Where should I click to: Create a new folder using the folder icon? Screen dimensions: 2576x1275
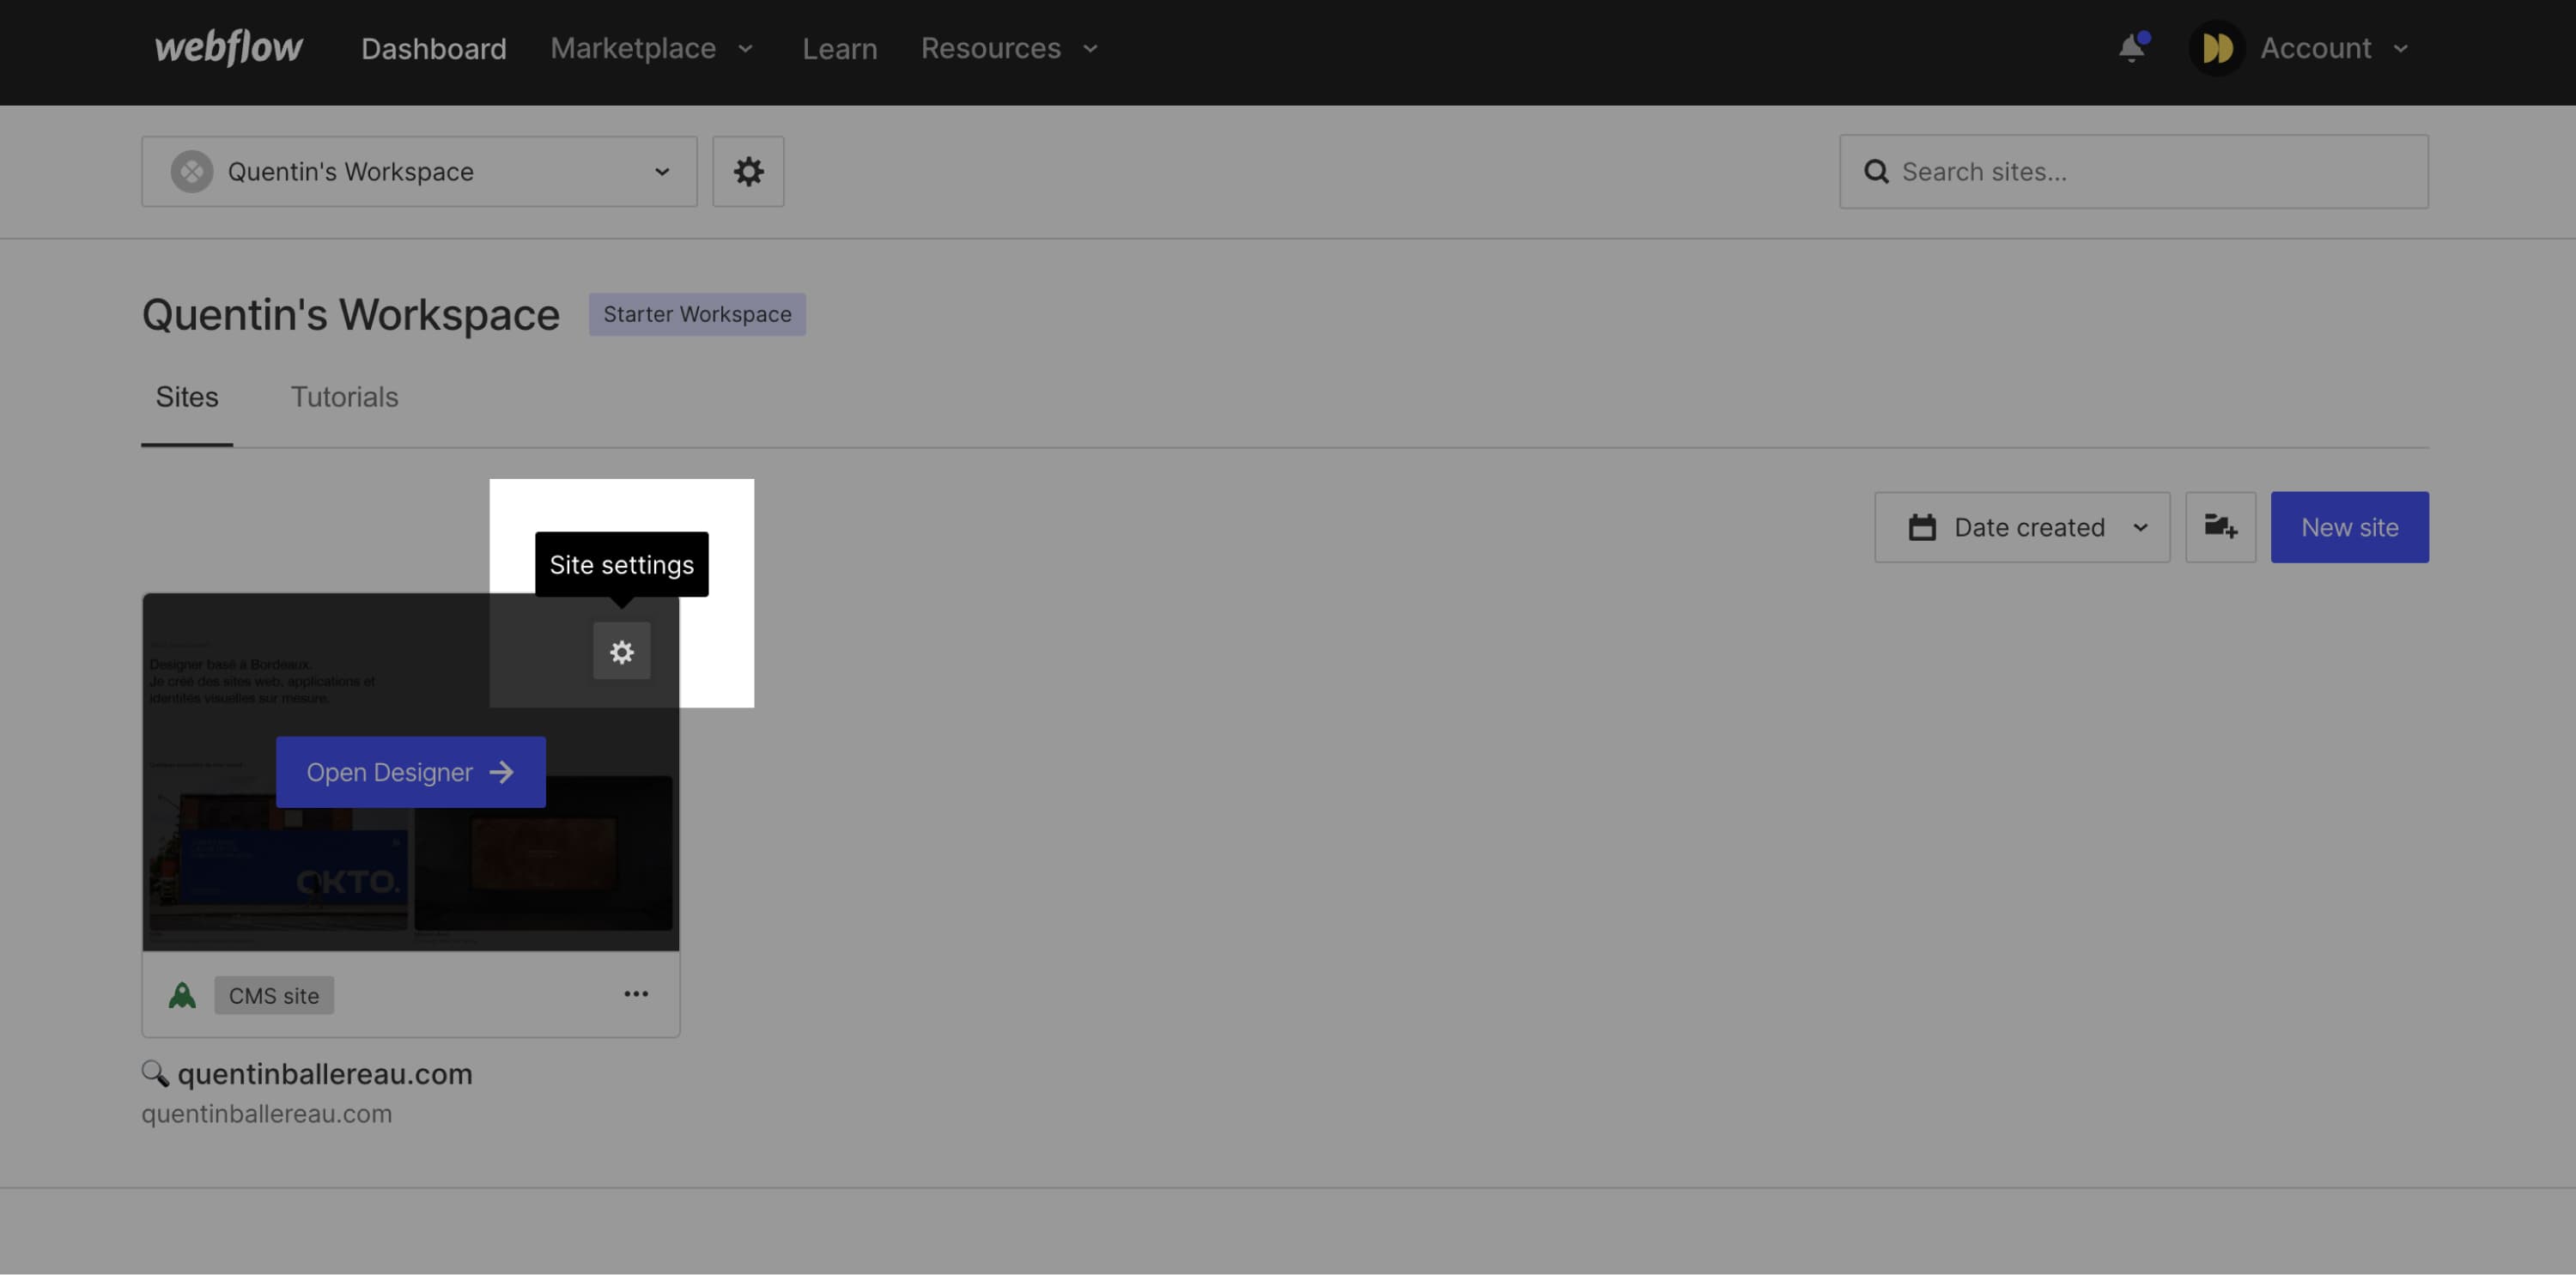2221,527
